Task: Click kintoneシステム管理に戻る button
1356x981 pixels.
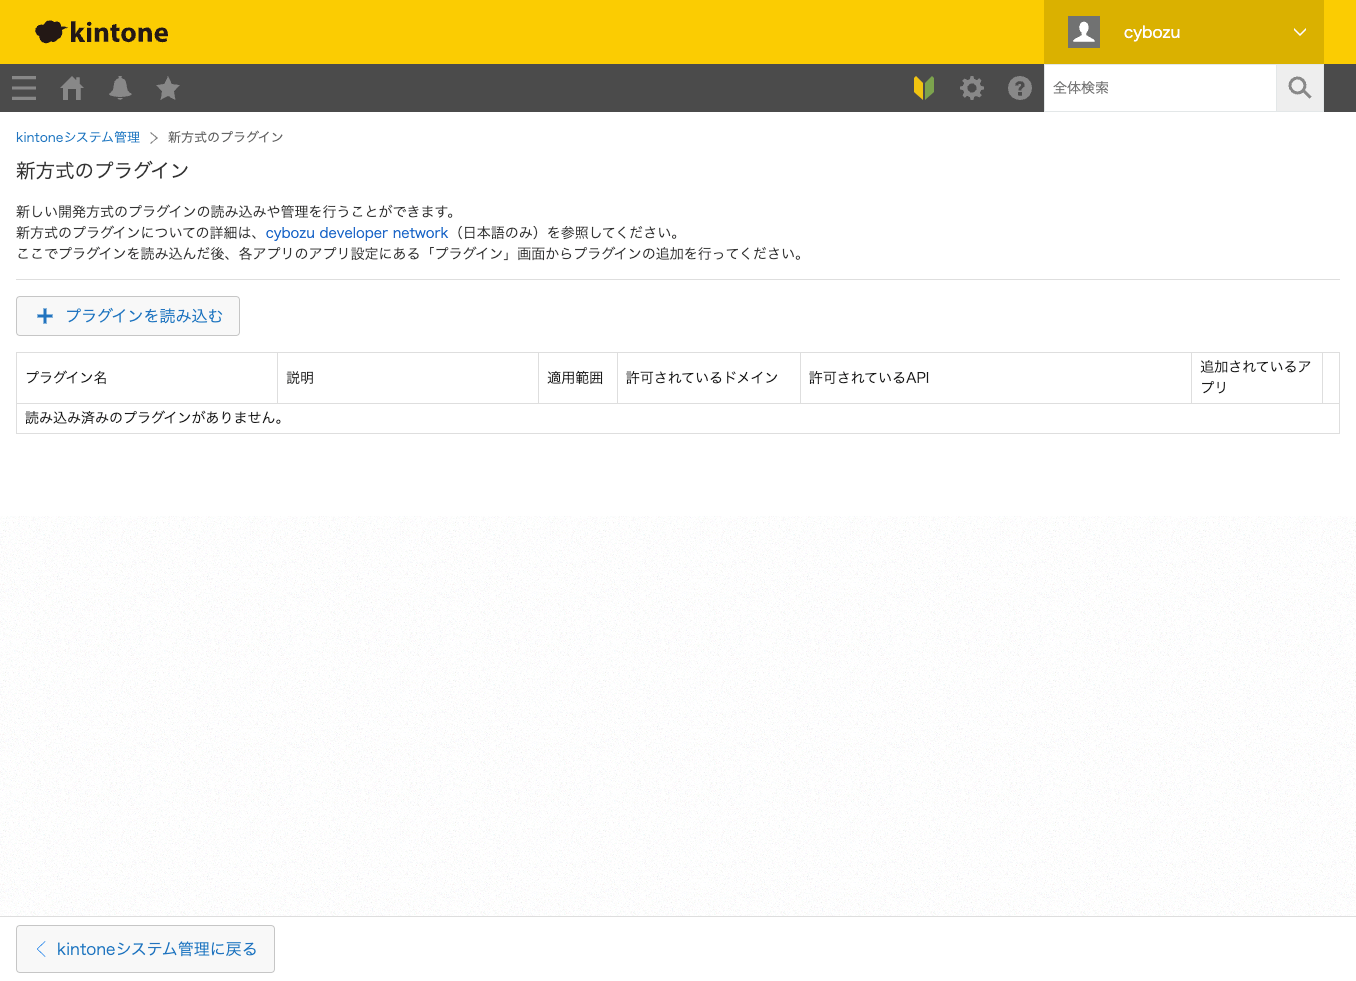Action: pyautogui.click(x=145, y=949)
